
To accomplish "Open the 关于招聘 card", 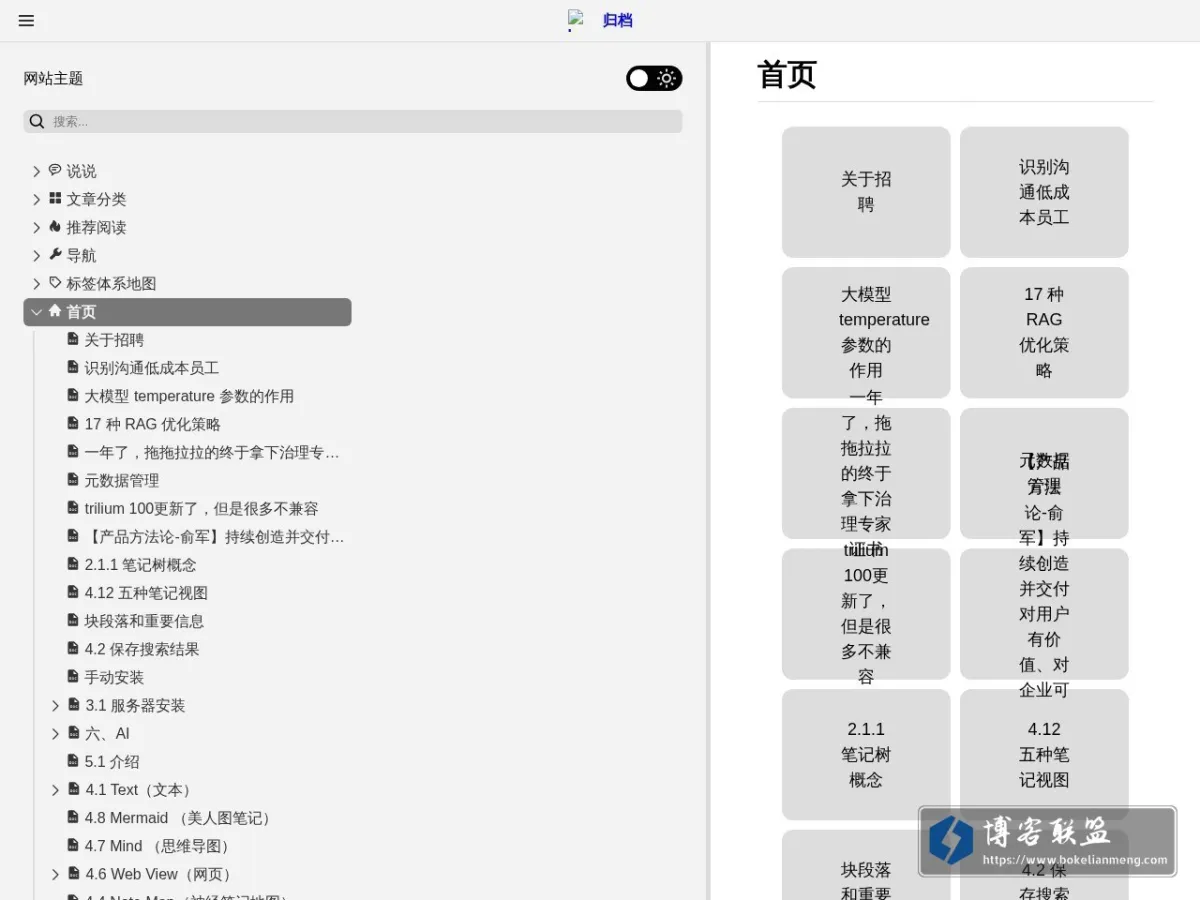I will coord(866,192).
